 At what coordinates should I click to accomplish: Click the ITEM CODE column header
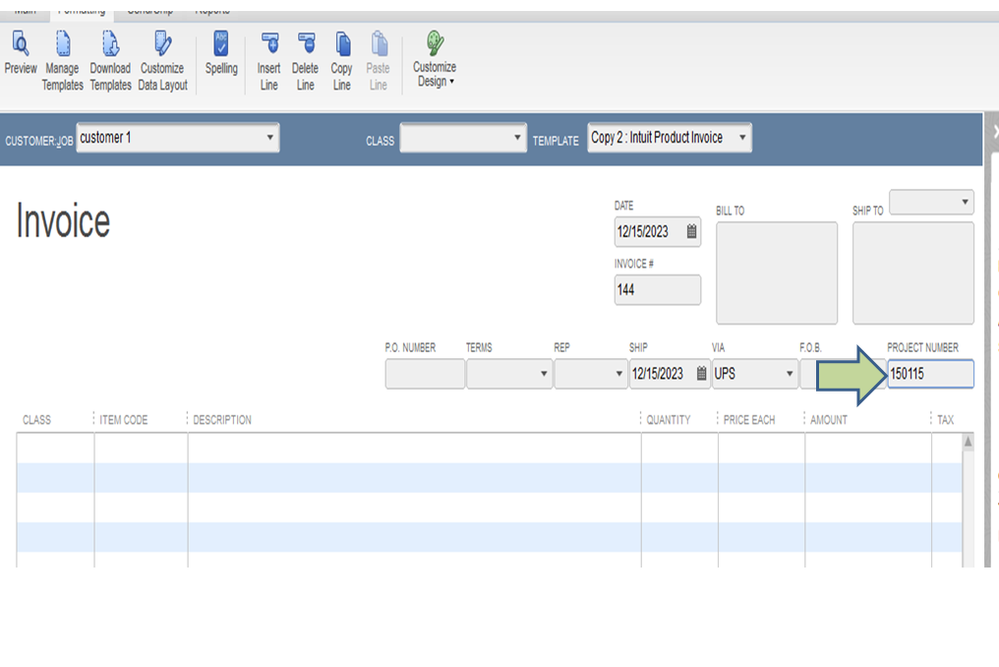pos(124,420)
